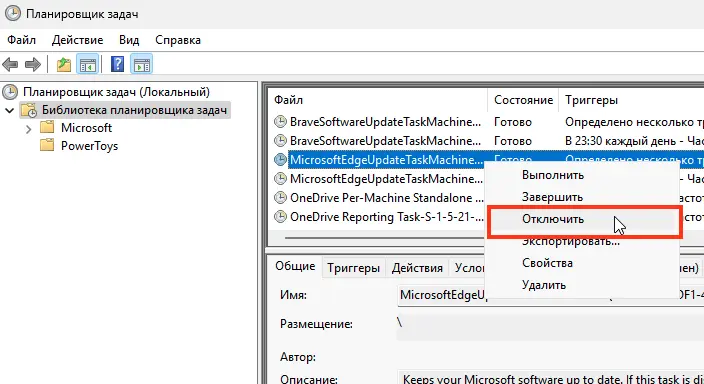Click the Back arrow toolbar icon
704x384 pixels.
(10, 64)
